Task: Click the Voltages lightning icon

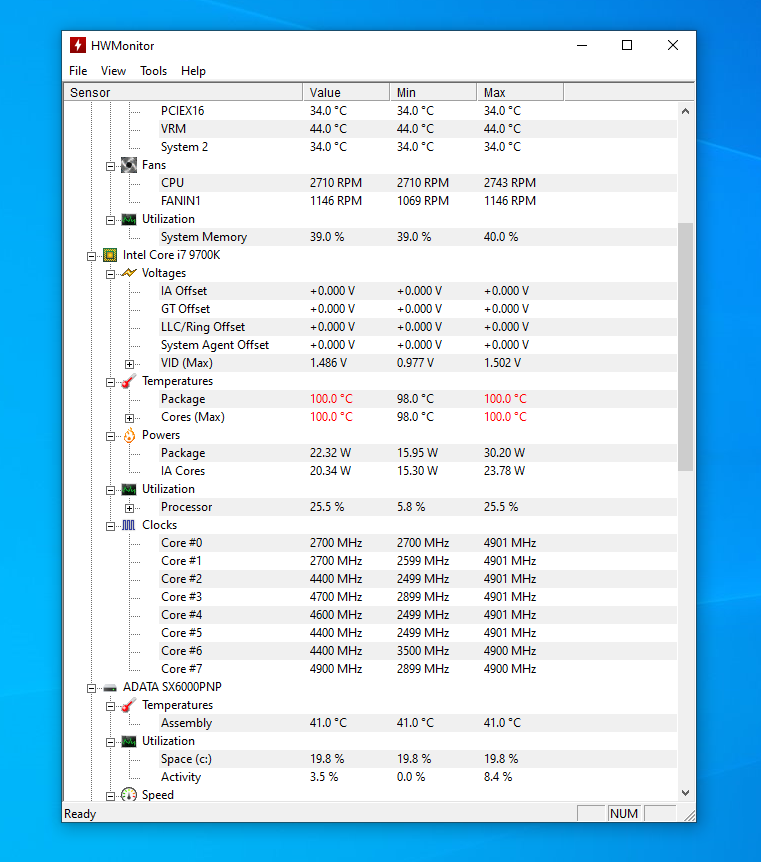Action: pyautogui.click(x=129, y=273)
